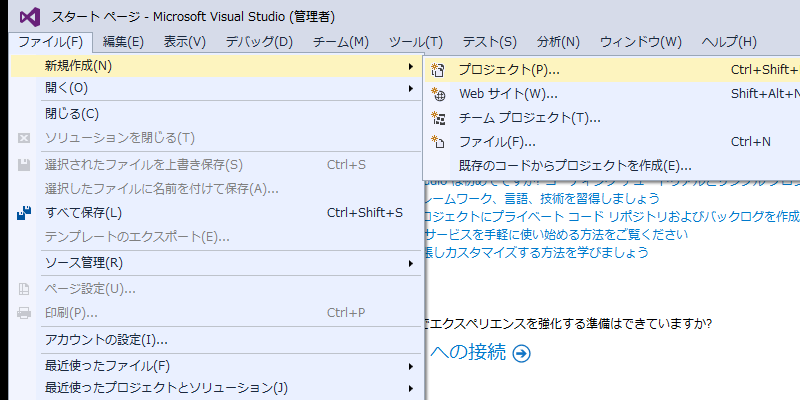Click the close solution X icon

(x=24, y=138)
